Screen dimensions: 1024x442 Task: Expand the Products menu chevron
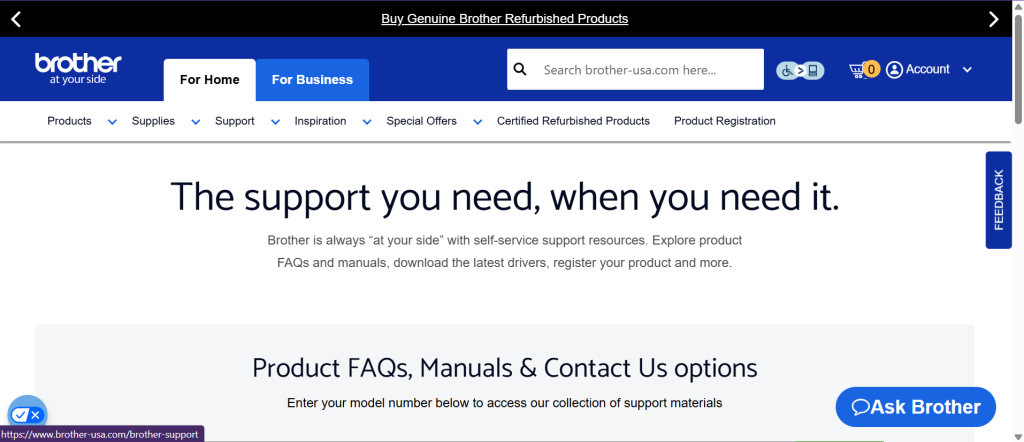(x=112, y=122)
